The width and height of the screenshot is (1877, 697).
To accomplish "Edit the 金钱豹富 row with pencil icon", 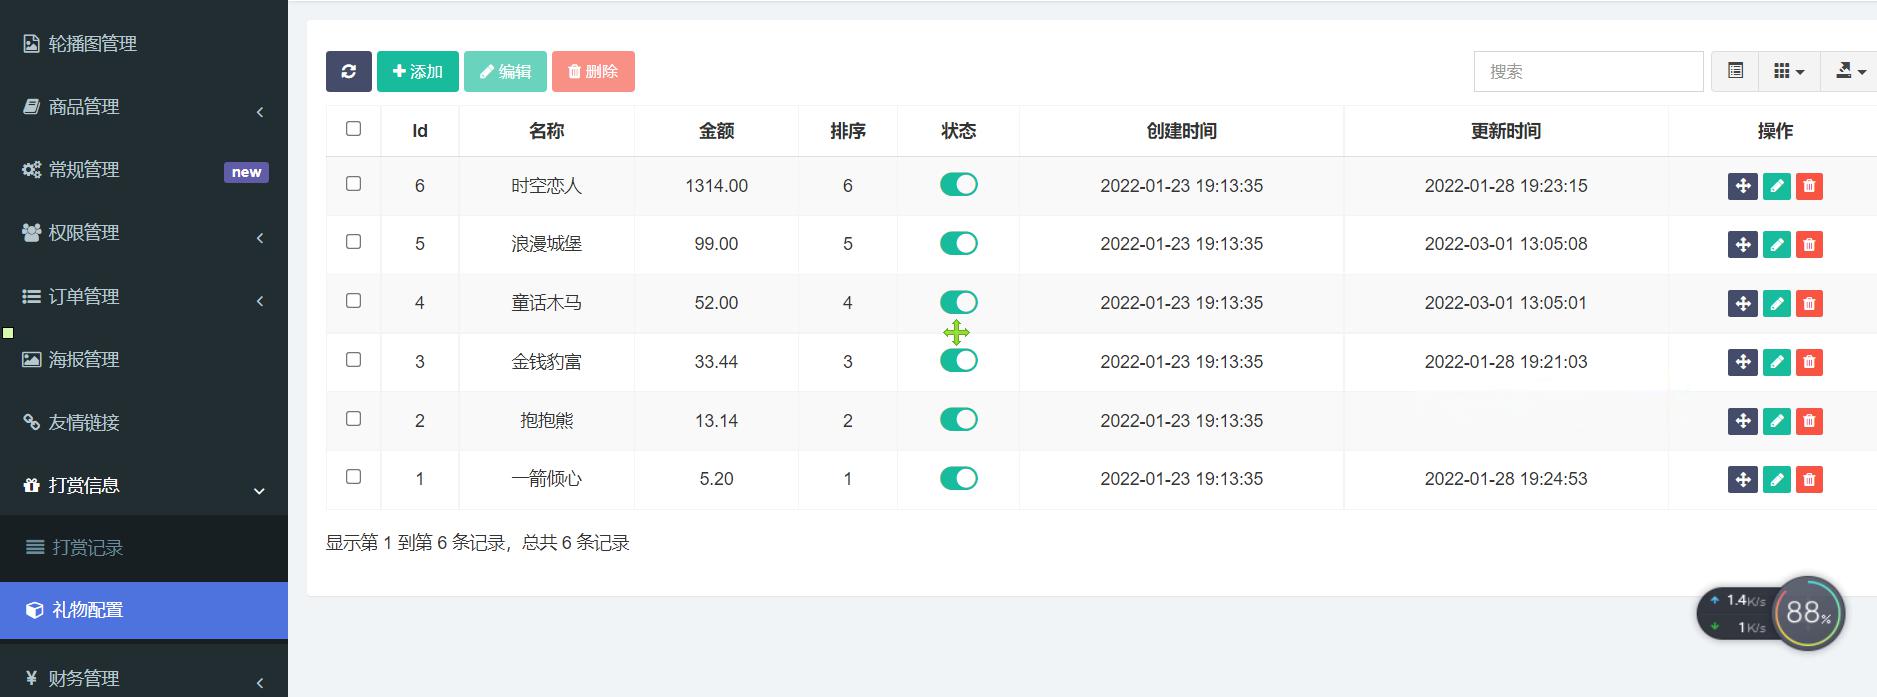I will pos(1776,362).
